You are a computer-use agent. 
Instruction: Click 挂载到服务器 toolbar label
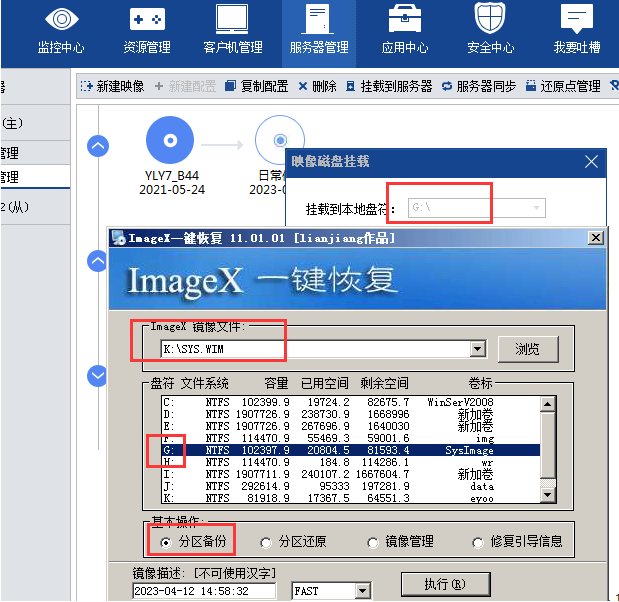point(396,86)
